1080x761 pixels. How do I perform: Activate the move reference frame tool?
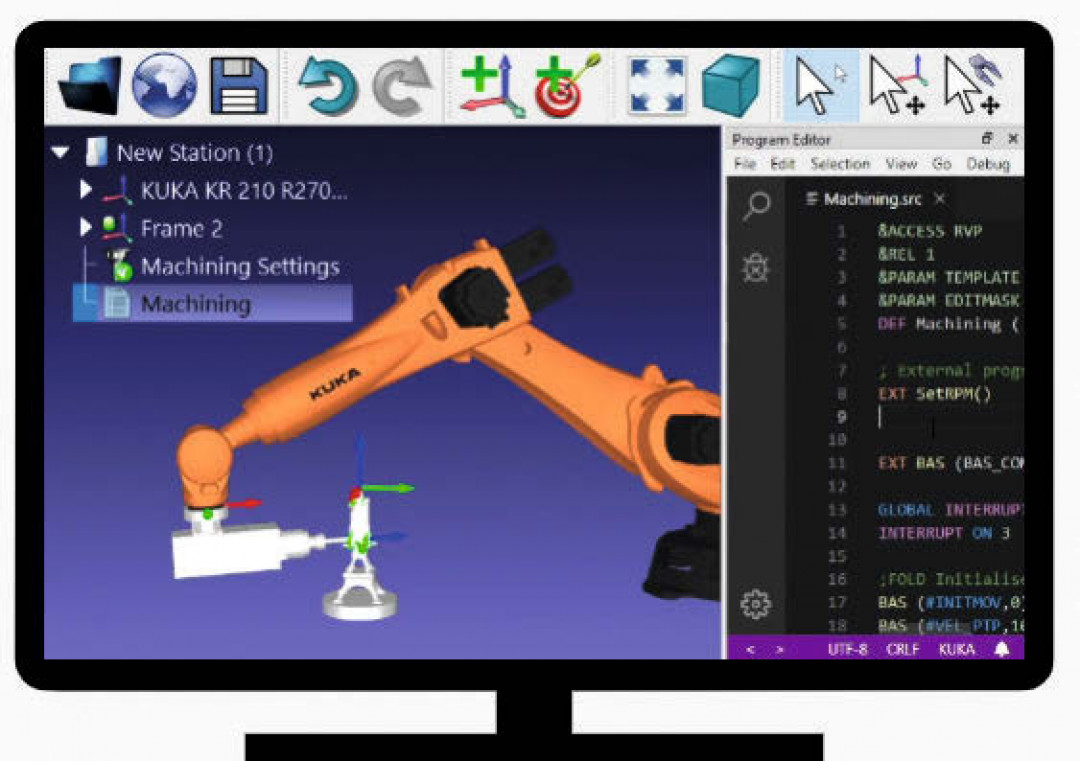(x=897, y=85)
